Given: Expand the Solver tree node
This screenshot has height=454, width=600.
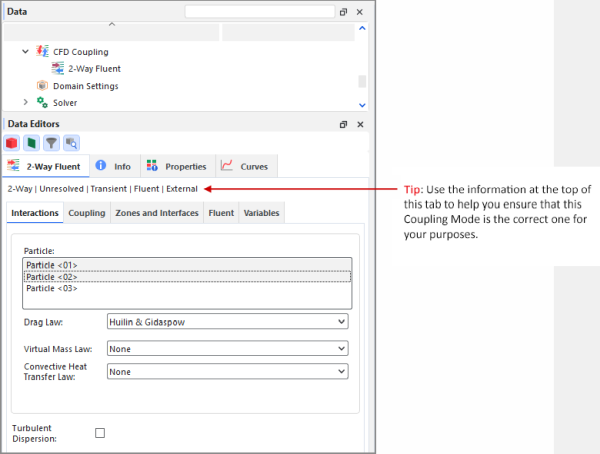Looking at the screenshot, I should pos(26,102).
